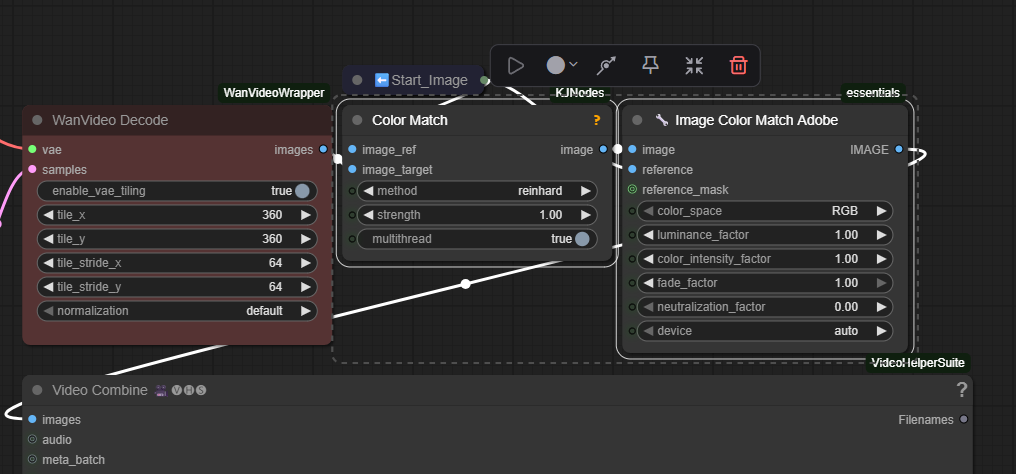This screenshot has width=1016, height=474.
Task: Collapse the Video Combine node dot
Action: click(x=37, y=390)
